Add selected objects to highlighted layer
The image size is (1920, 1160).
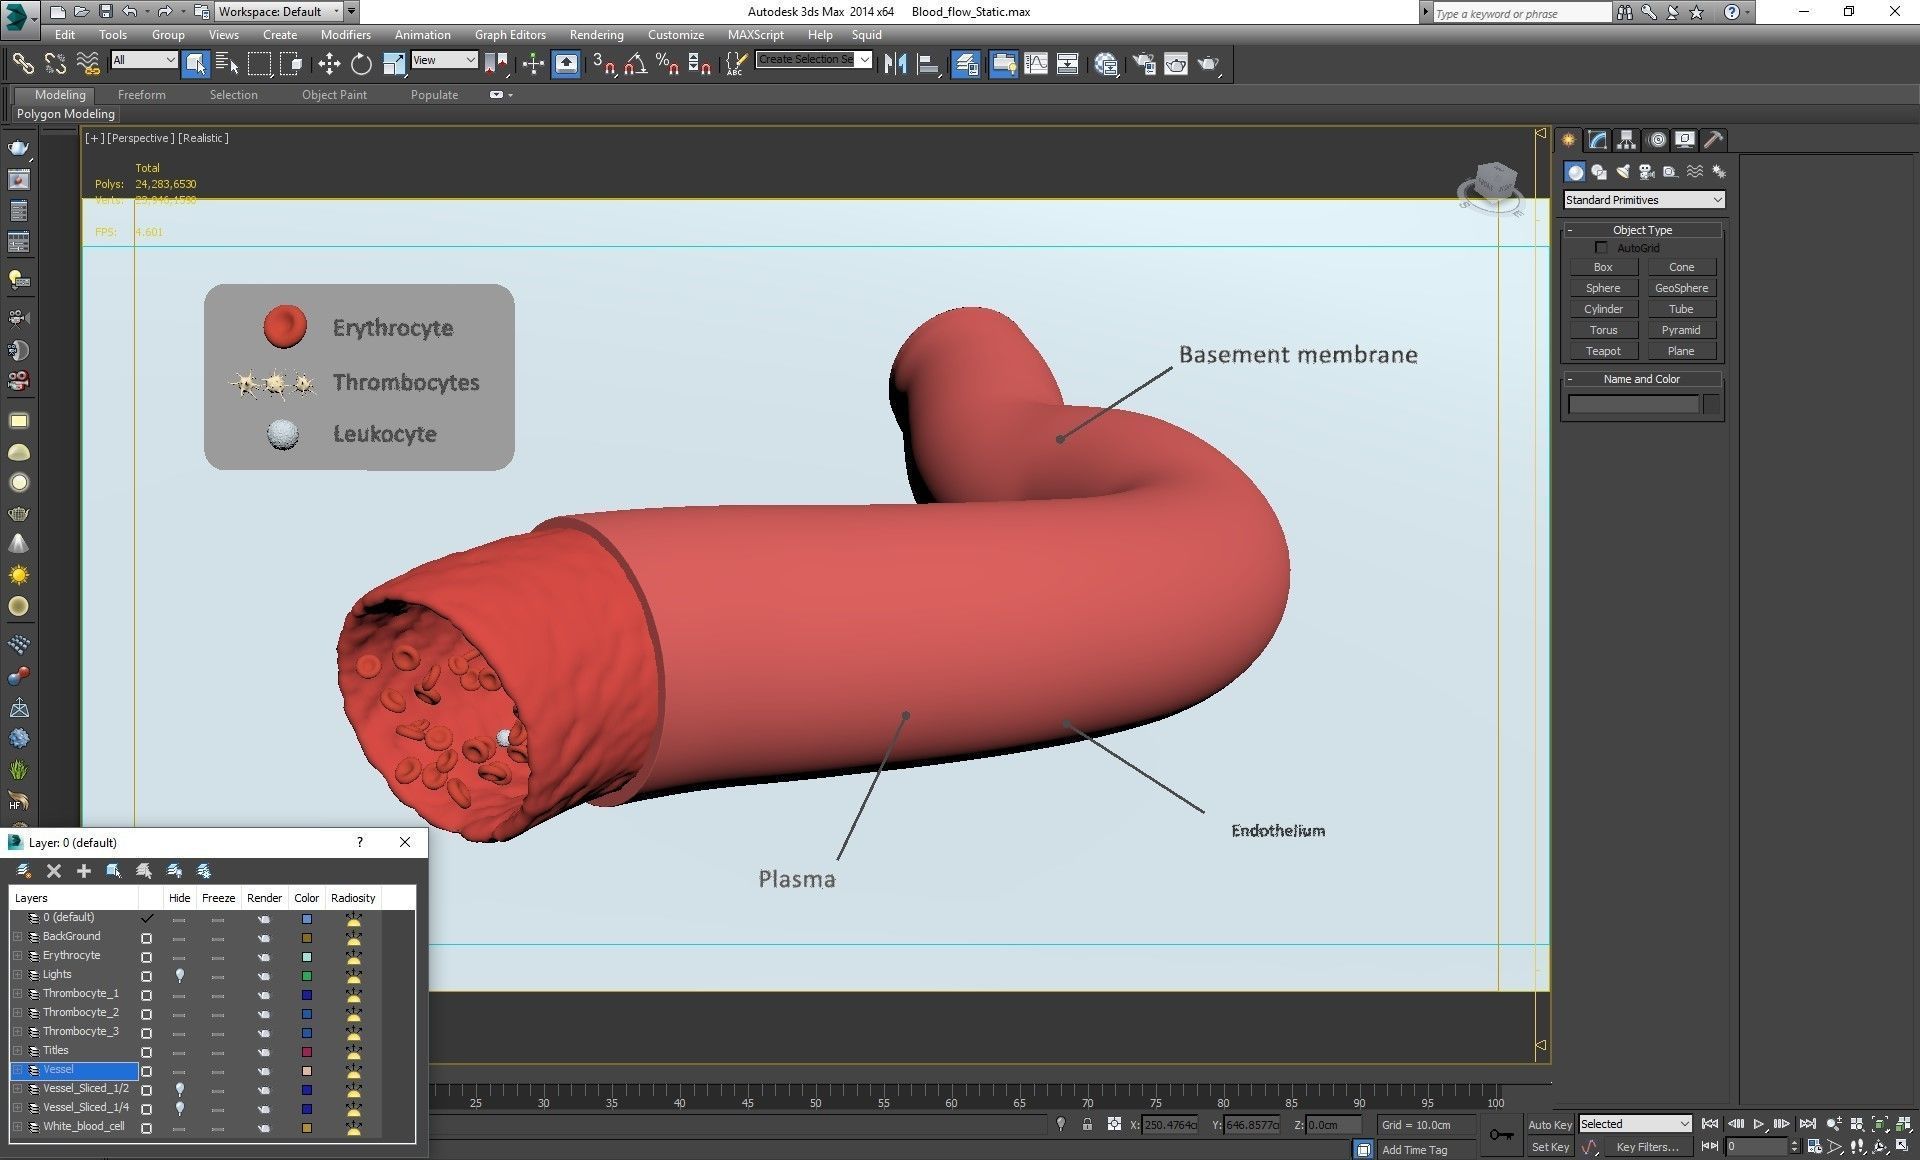click(84, 871)
